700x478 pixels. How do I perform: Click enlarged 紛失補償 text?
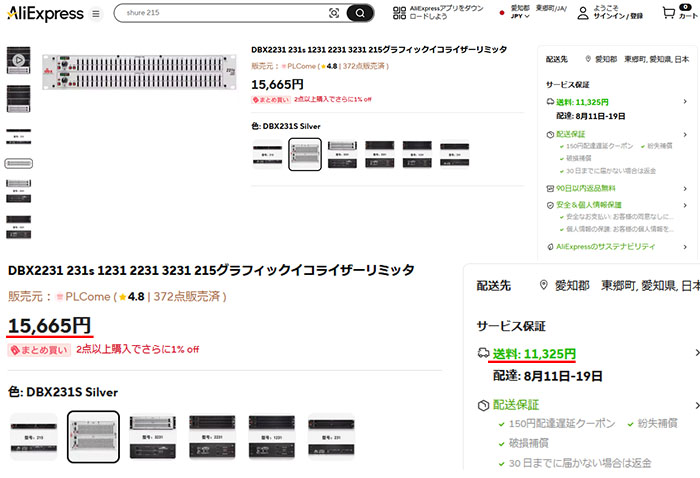(657, 423)
